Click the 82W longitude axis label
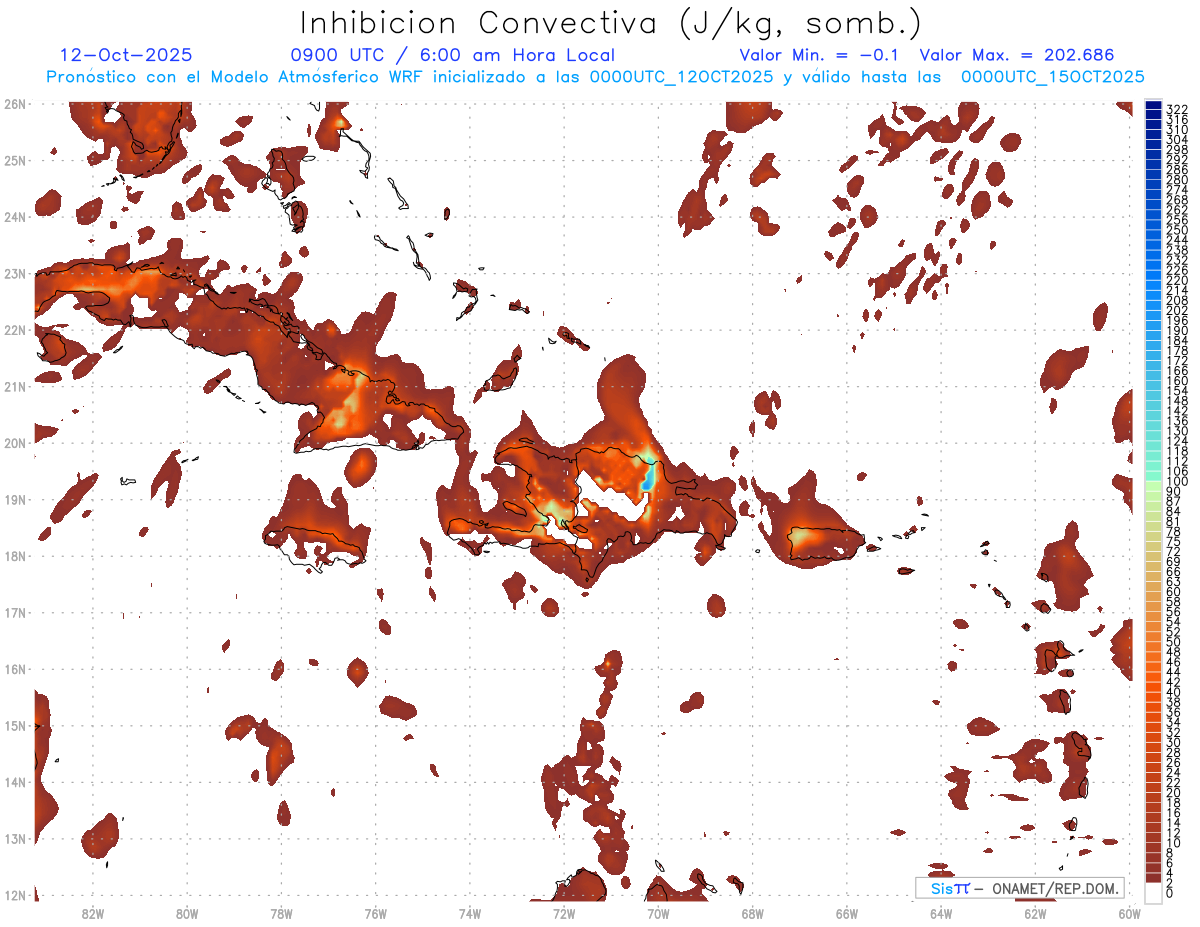The image size is (1200, 927). (93, 912)
